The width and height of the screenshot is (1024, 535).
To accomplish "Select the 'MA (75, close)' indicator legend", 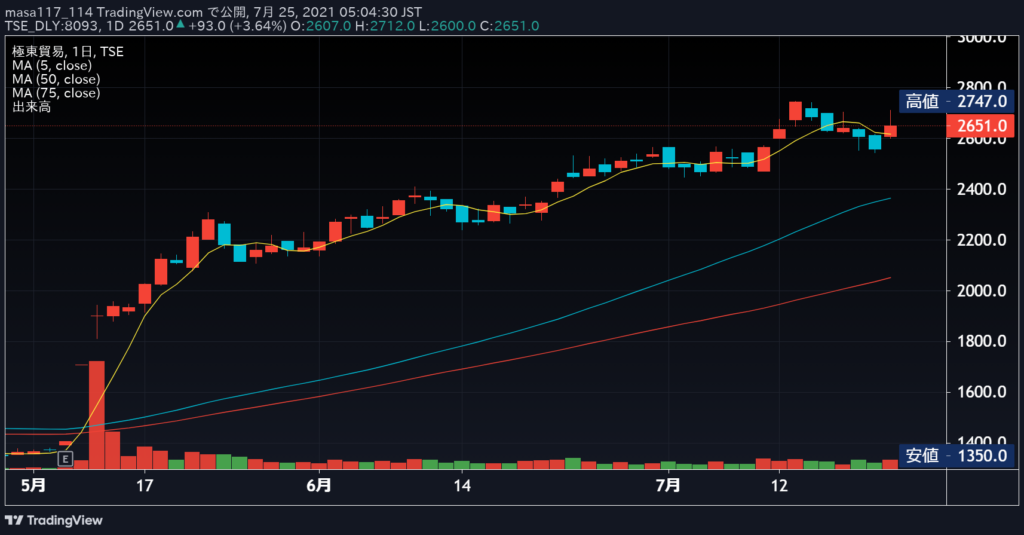I will (56, 93).
